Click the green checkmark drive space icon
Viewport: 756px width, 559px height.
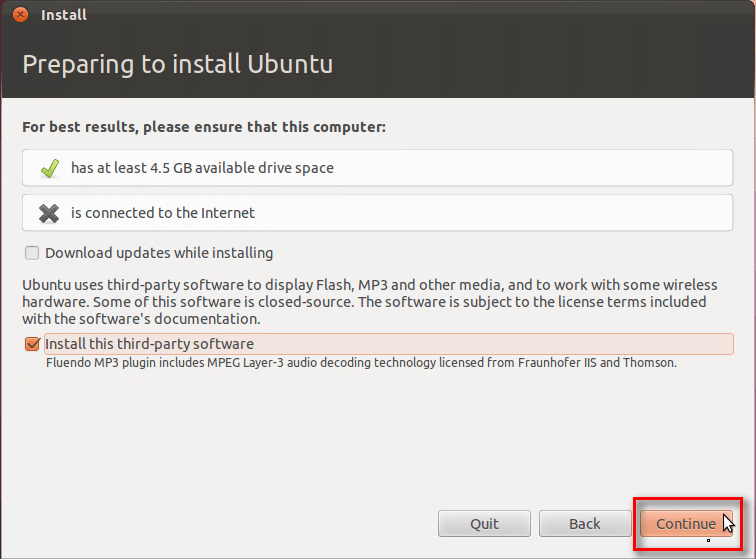click(x=49, y=168)
